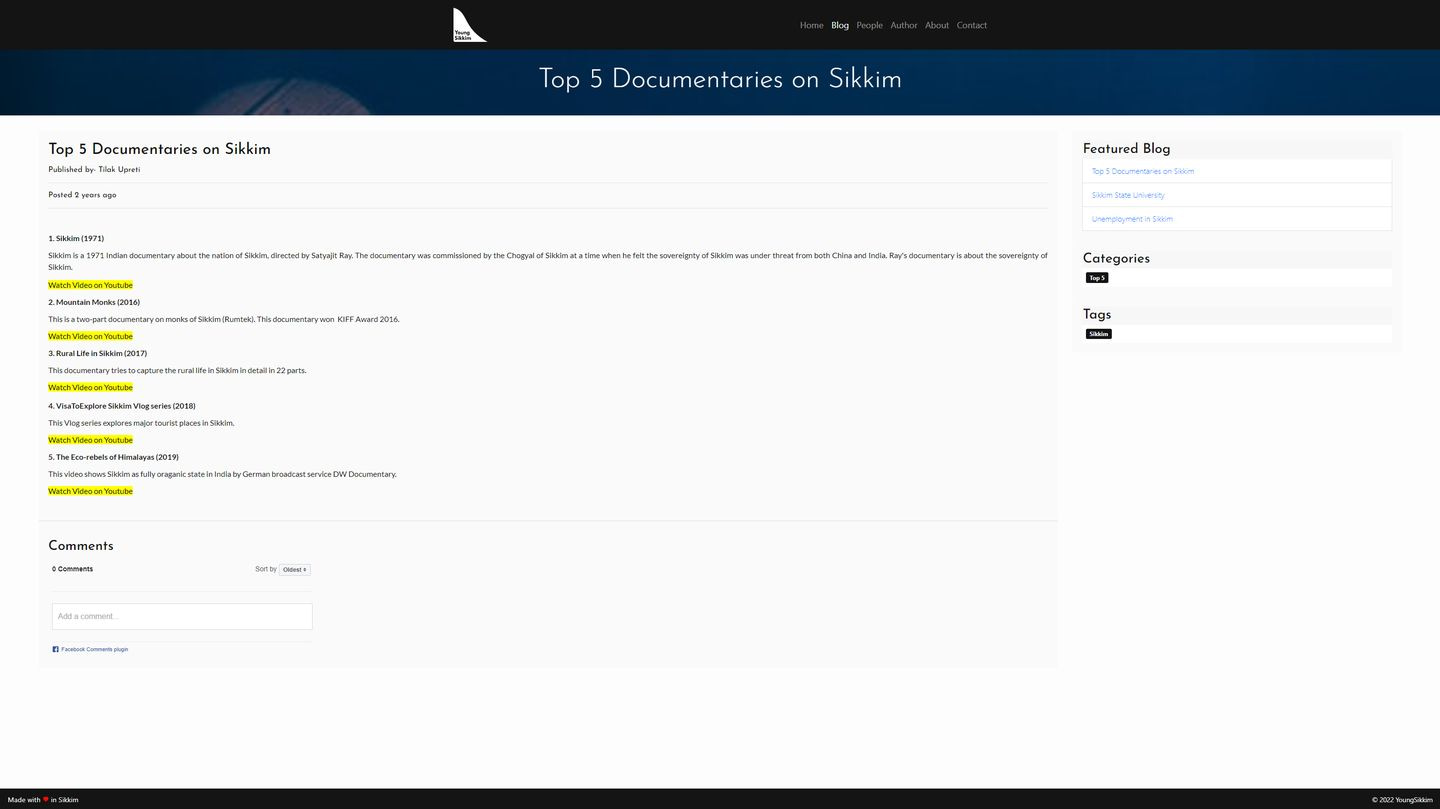Open the About page
The width and height of the screenshot is (1440, 809).
coord(936,25)
